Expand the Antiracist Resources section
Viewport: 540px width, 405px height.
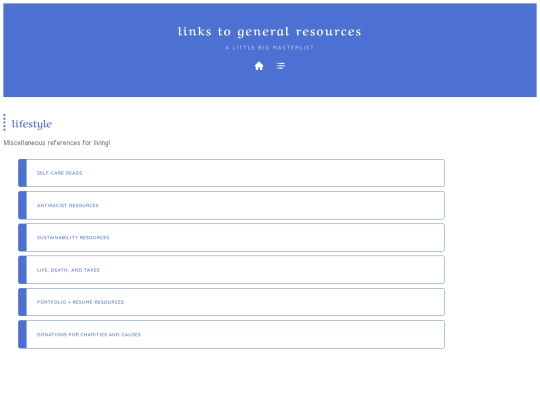[x=231, y=205]
